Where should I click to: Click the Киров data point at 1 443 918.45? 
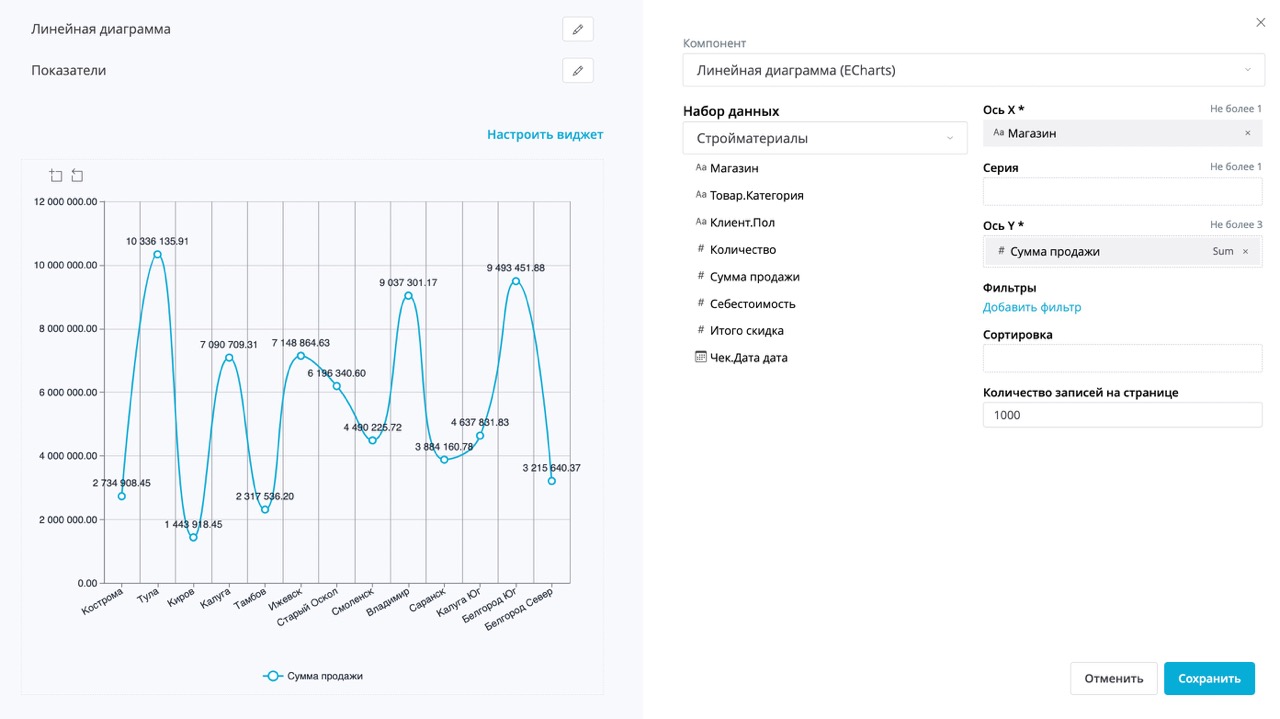193,537
